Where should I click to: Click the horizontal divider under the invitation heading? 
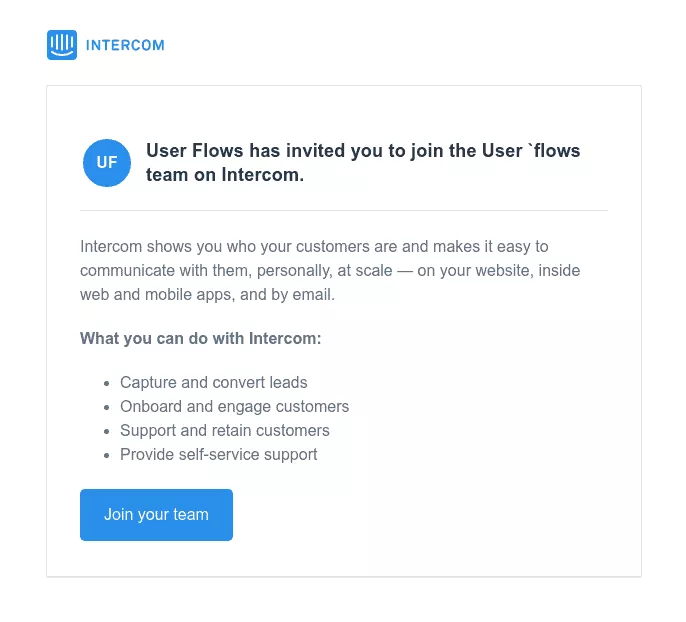(343, 211)
